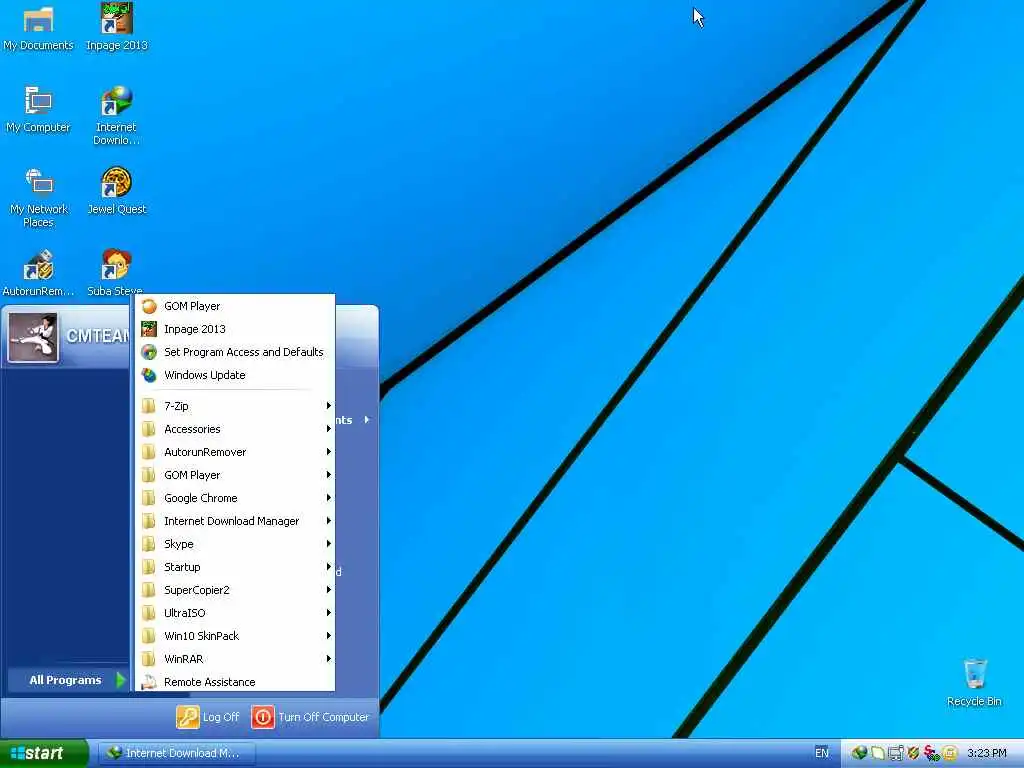Select the Recycle Bin icon
The width and height of the screenshot is (1024, 768).
tap(974, 682)
